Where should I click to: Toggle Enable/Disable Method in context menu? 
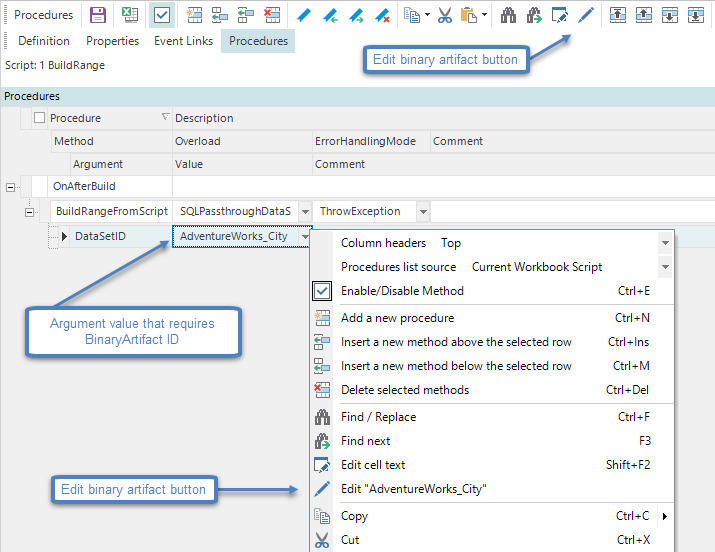[x=492, y=291]
